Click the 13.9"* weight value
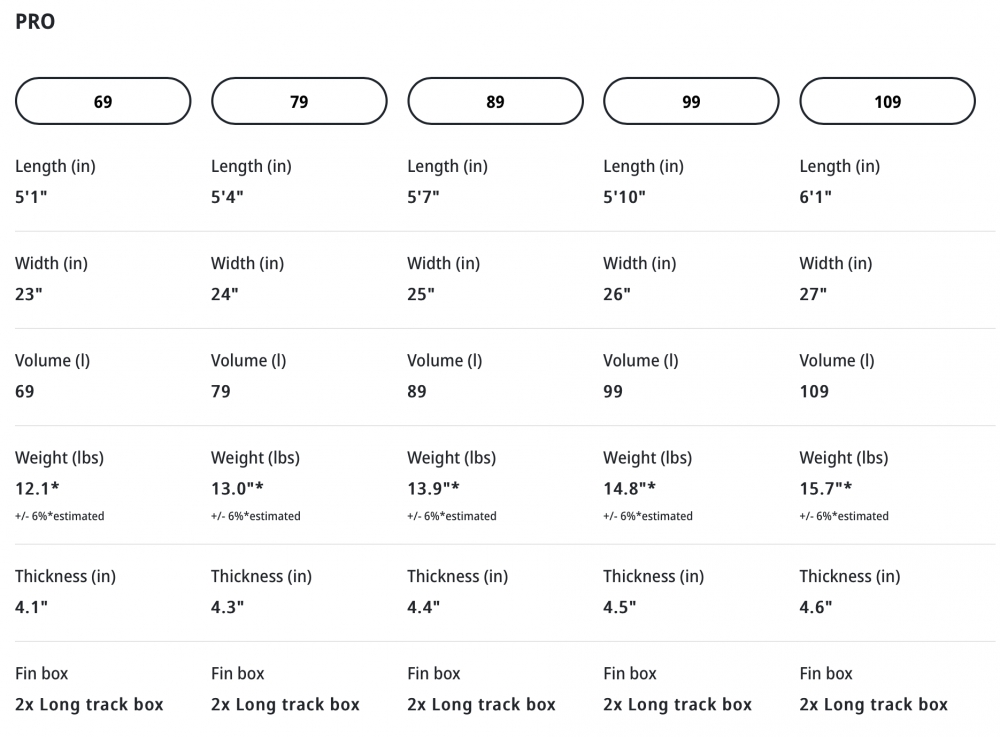The height and width of the screenshot is (737, 1000). coord(433,488)
